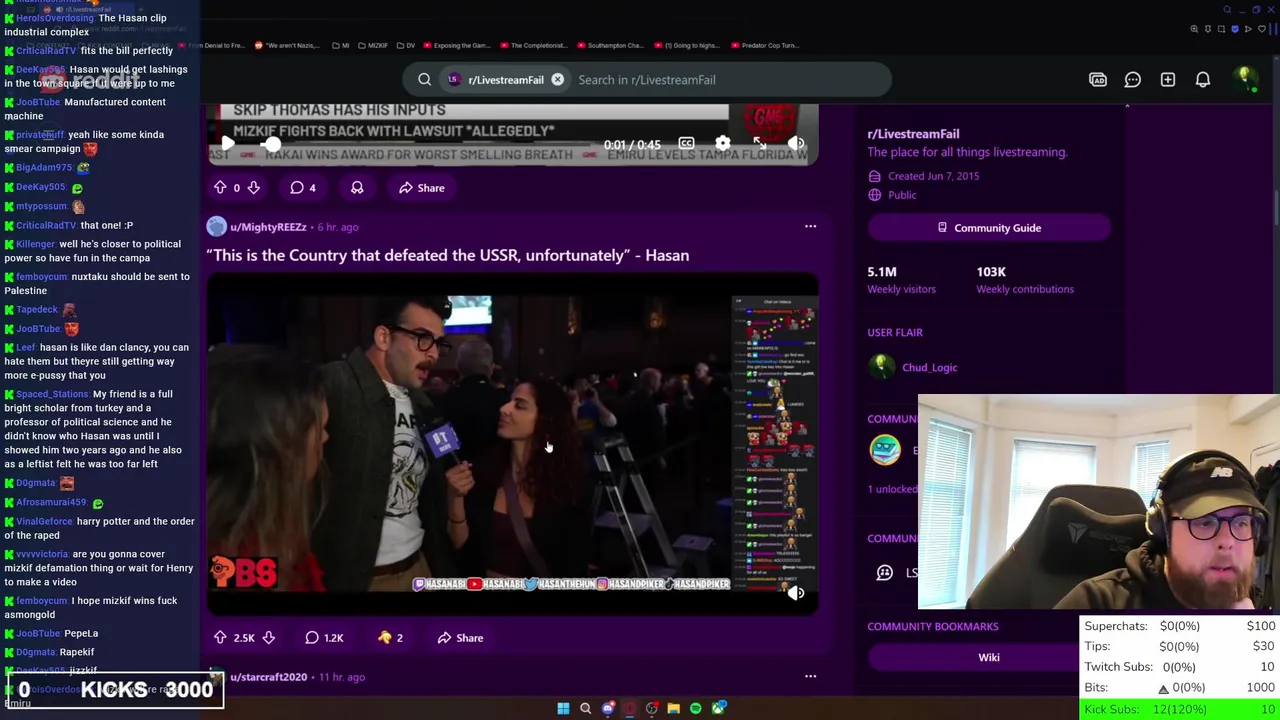The height and width of the screenshot is (720, 1280).
Task: Open 'We aren't Nazis...' bookmark
Action: pos(289,45)
